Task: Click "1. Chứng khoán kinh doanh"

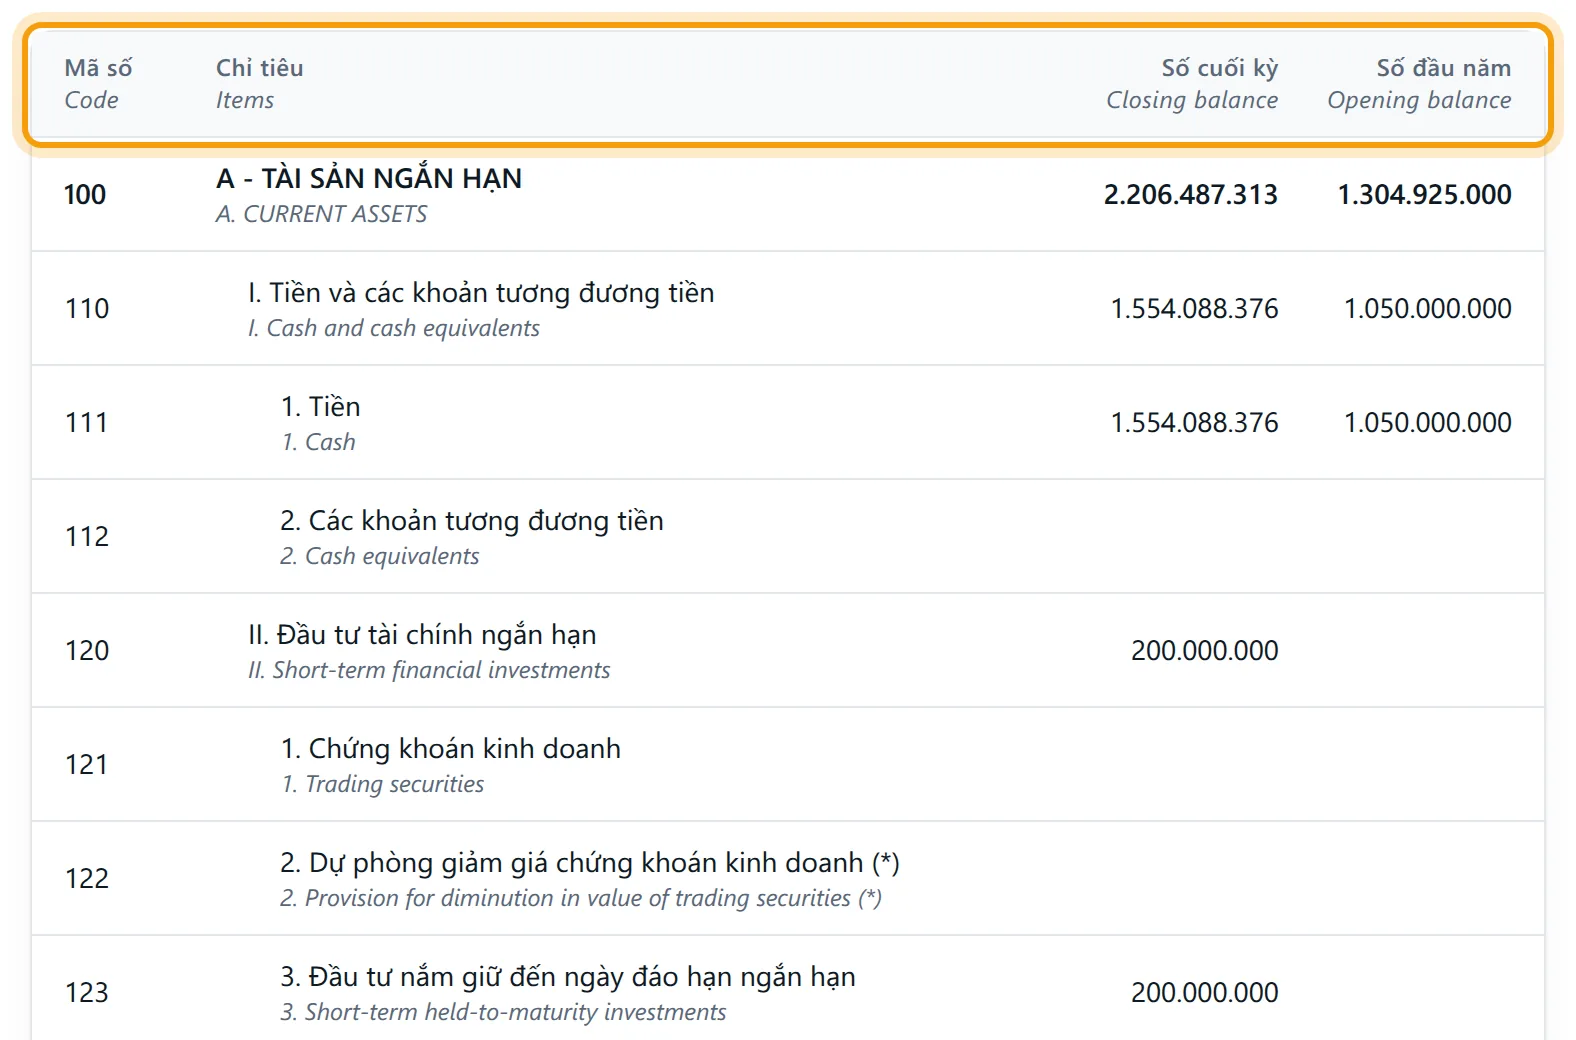Action: (451, 748)
